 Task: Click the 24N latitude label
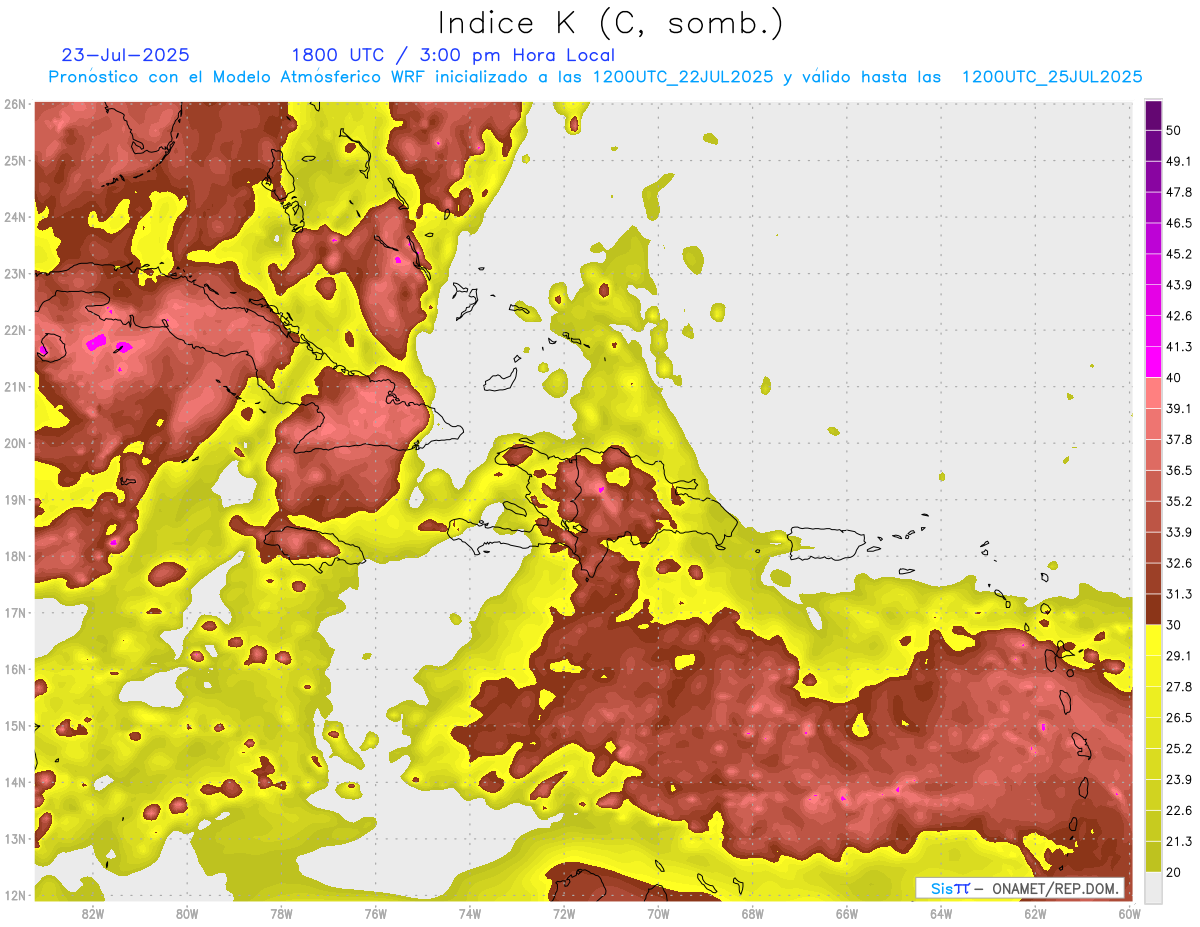[x=15, y=217]
